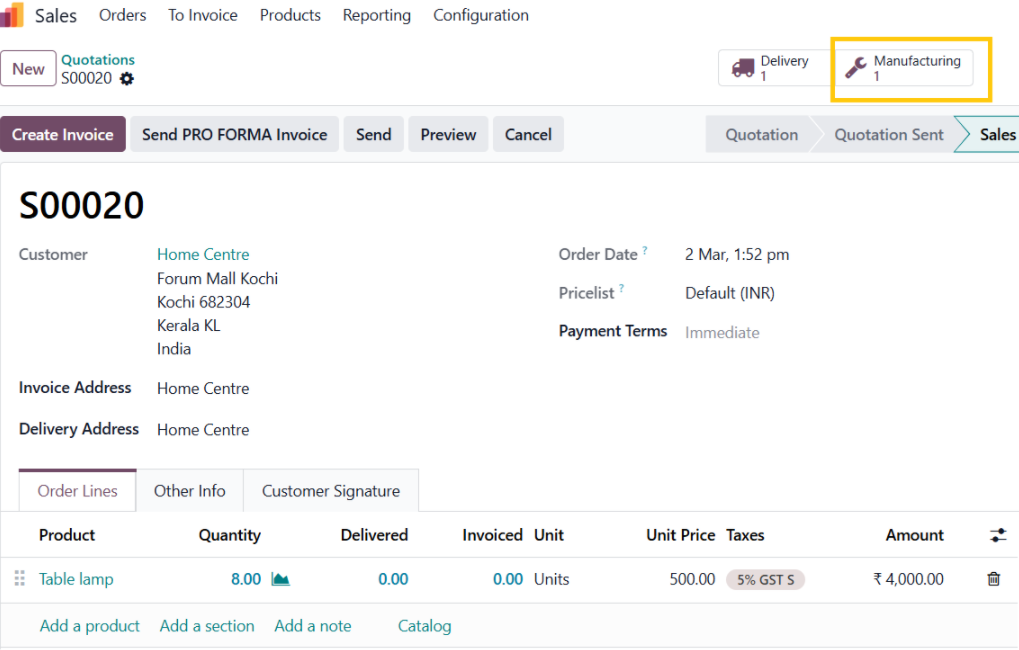Open column settings adjustment icon
Image resolution: width=1019 pixels, height=650 pixels.
(x=997, y=535)
